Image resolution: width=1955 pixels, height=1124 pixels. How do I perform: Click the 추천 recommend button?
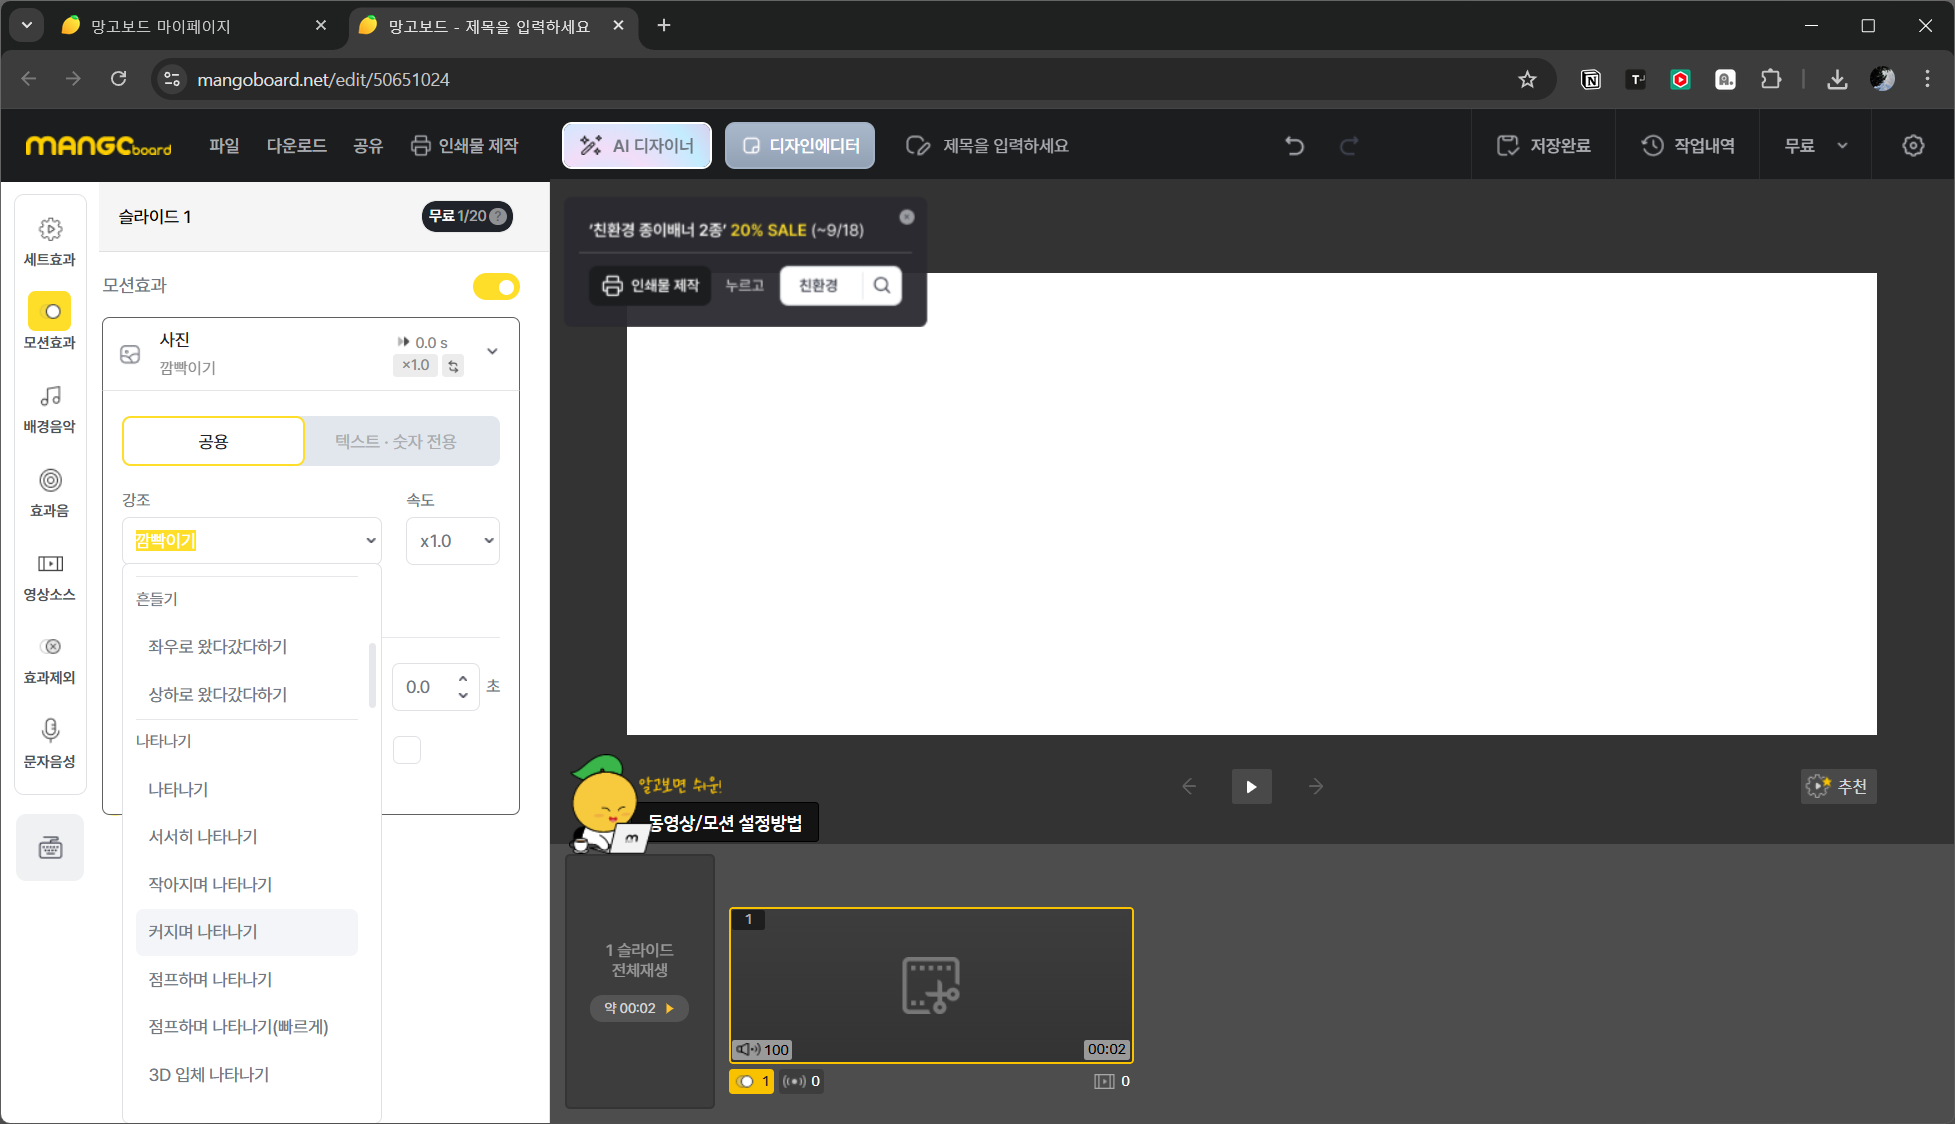click(1838, 786)
